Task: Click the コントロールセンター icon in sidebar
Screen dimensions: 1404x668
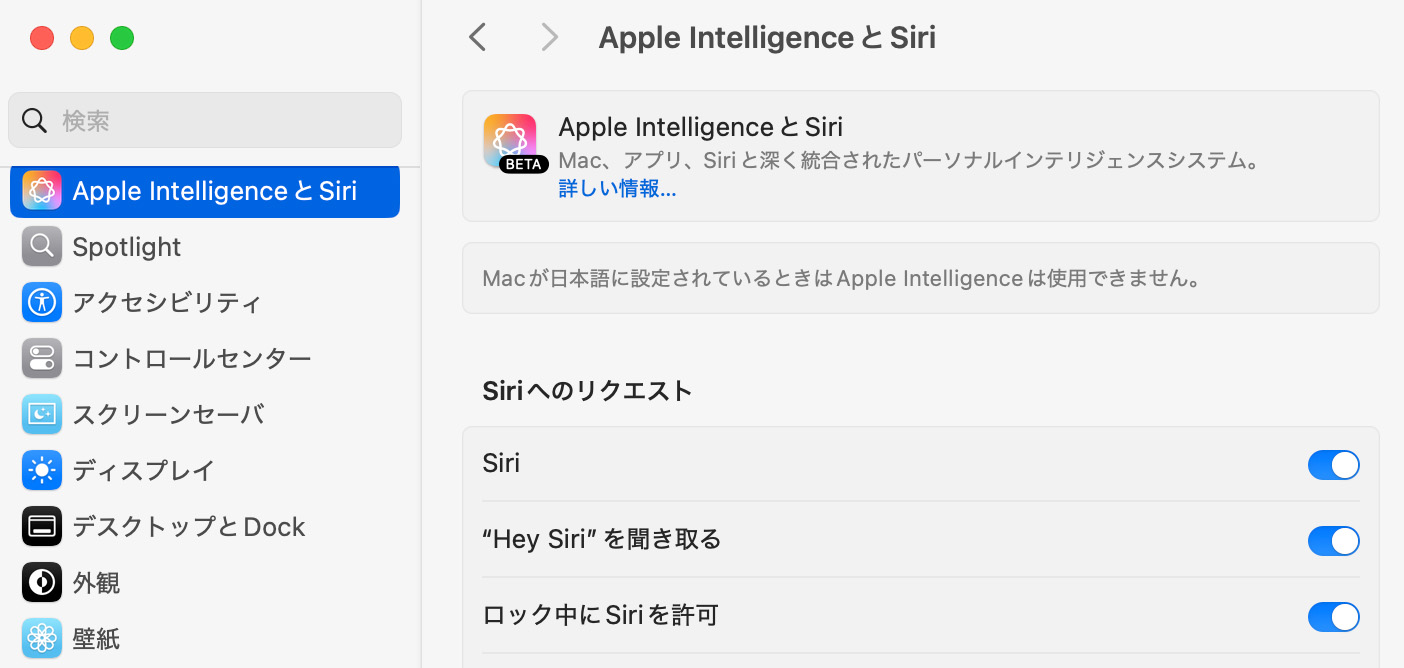Action: pos(42,359)
